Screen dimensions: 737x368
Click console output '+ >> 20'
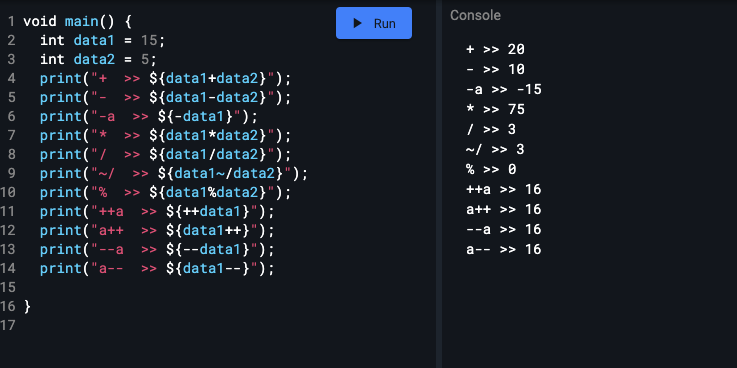[x=495, y=49]
